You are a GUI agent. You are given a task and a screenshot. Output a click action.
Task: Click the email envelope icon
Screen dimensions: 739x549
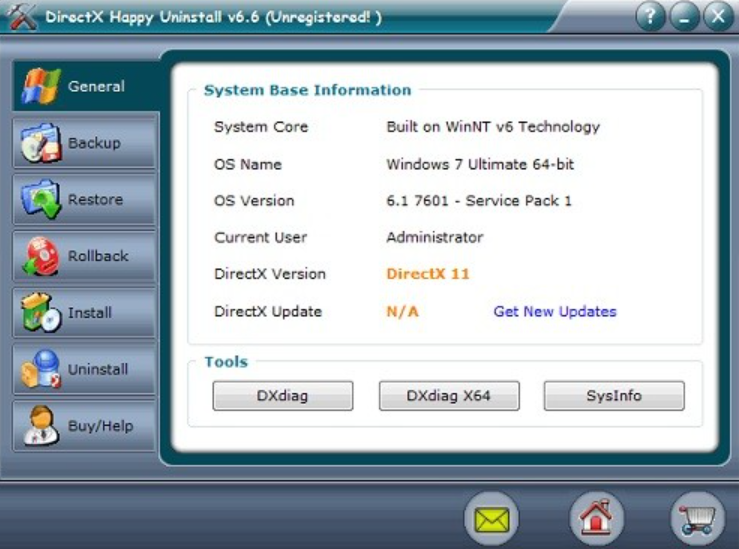pos(492,519)
